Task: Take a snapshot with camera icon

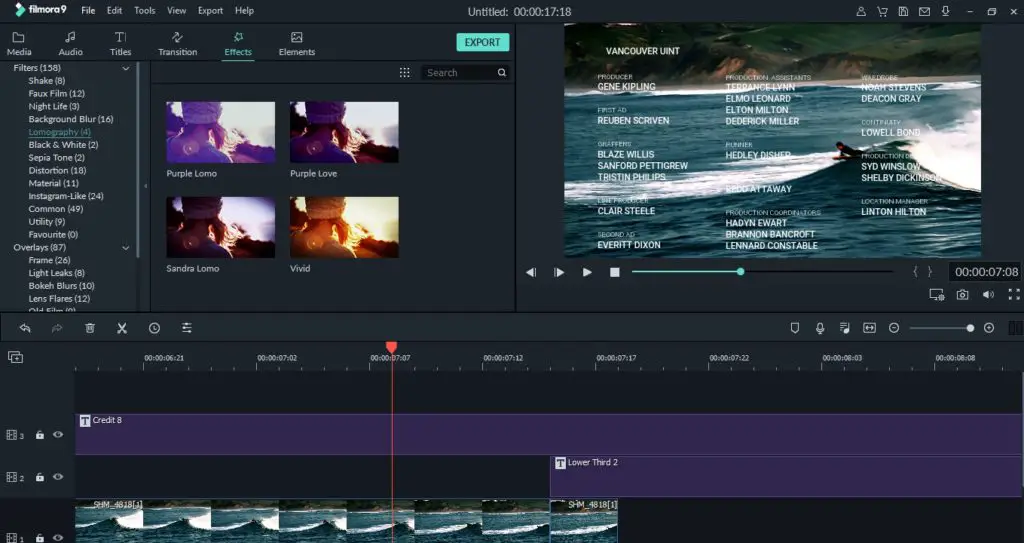Action: tap(963, 295)
